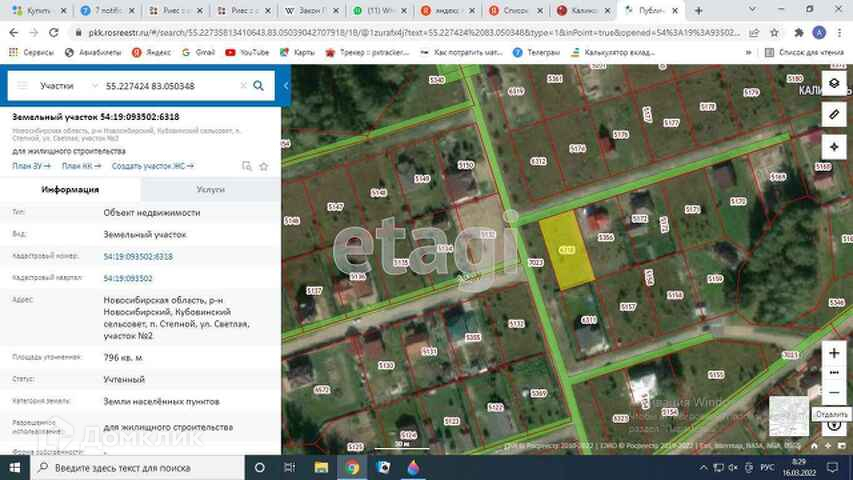Click the search box with coordinates
853x480 pixels.
170,86
